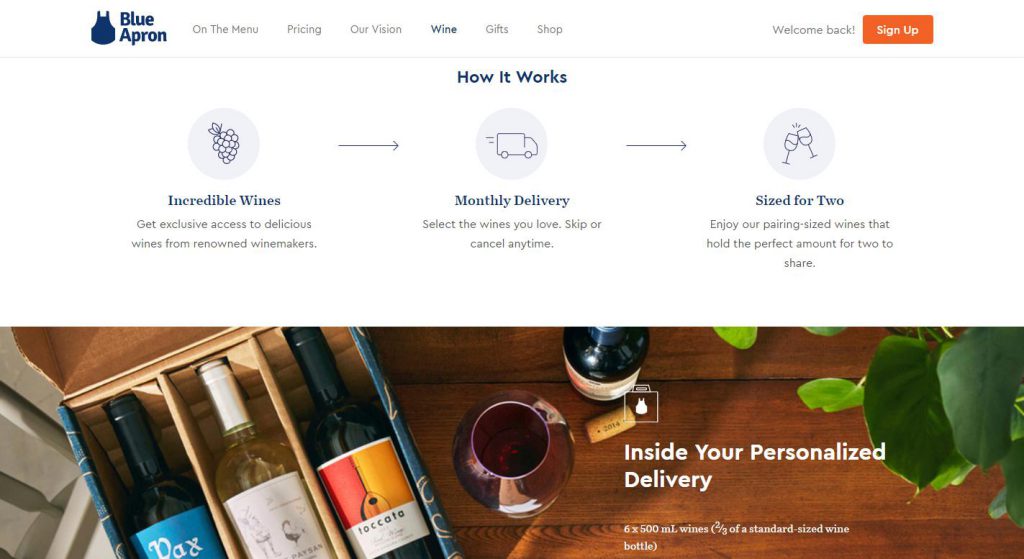
Task: Click the Incredible Wines heading
Action: 224,200
